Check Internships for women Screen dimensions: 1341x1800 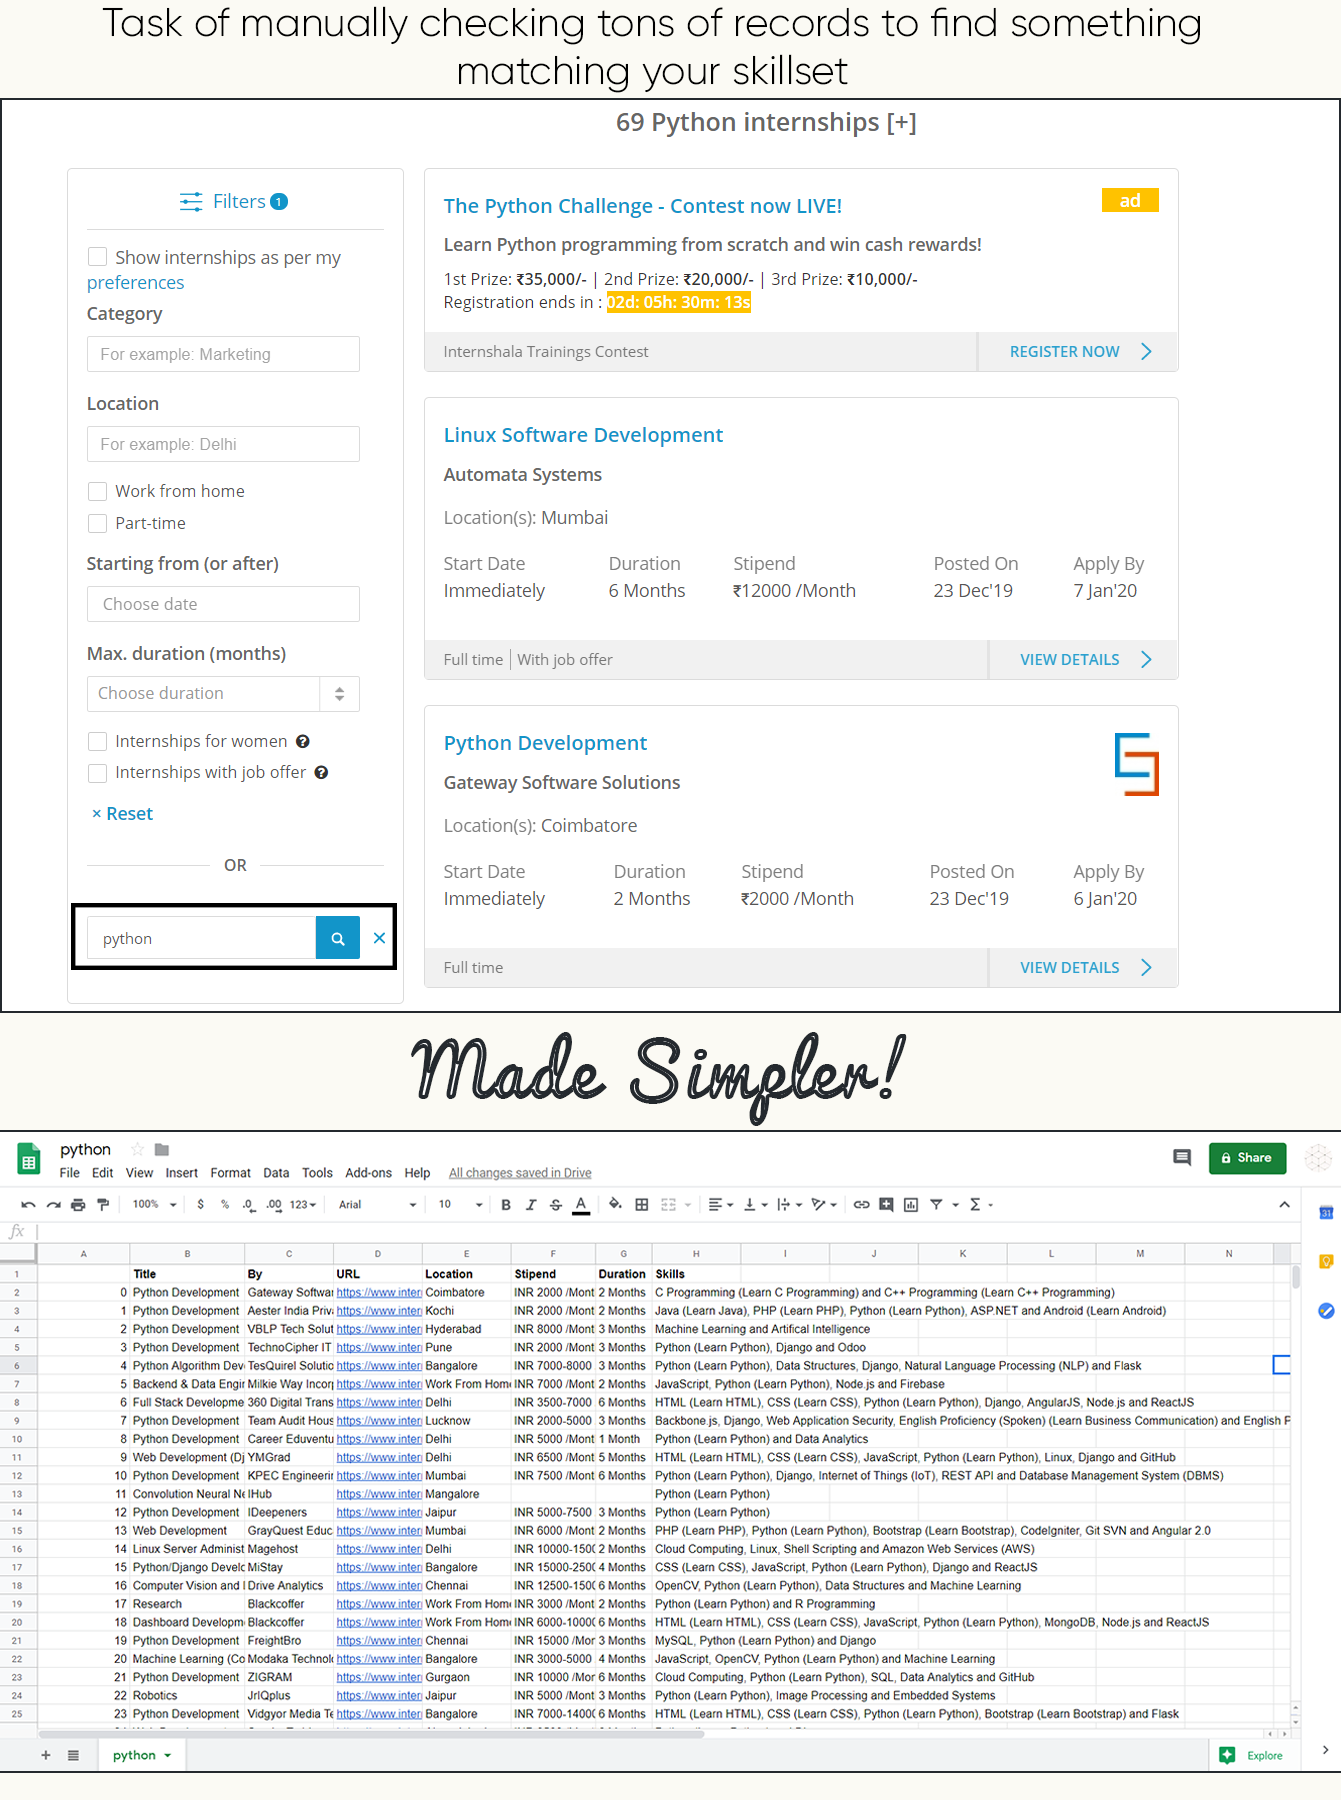pyautogui.click(x=97, y=741)
